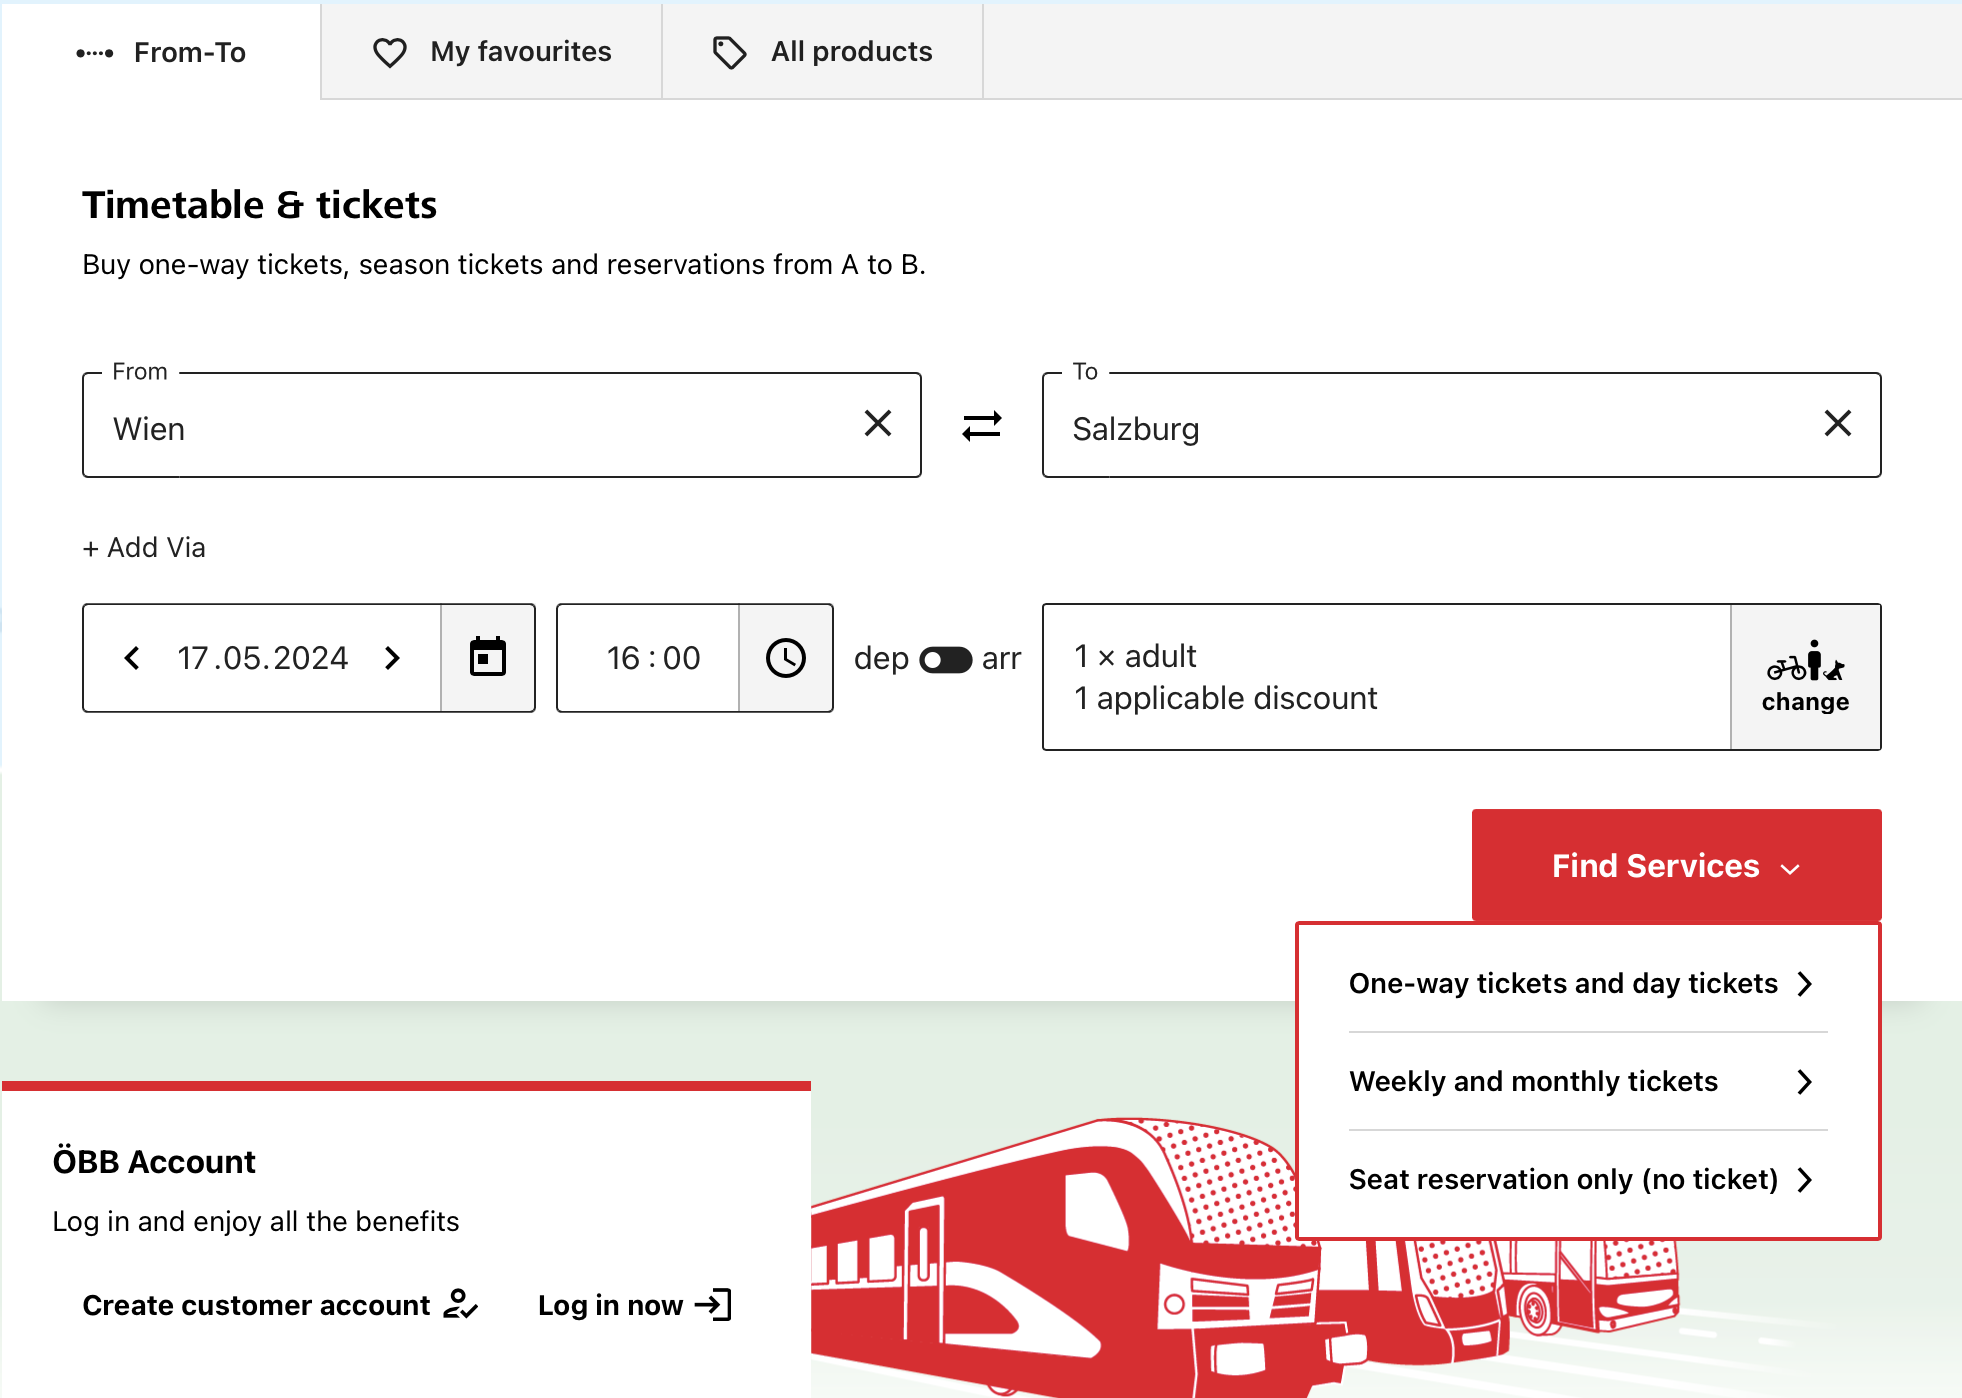Swap From and To stations

pyautogui.click(x=981, y=426)
